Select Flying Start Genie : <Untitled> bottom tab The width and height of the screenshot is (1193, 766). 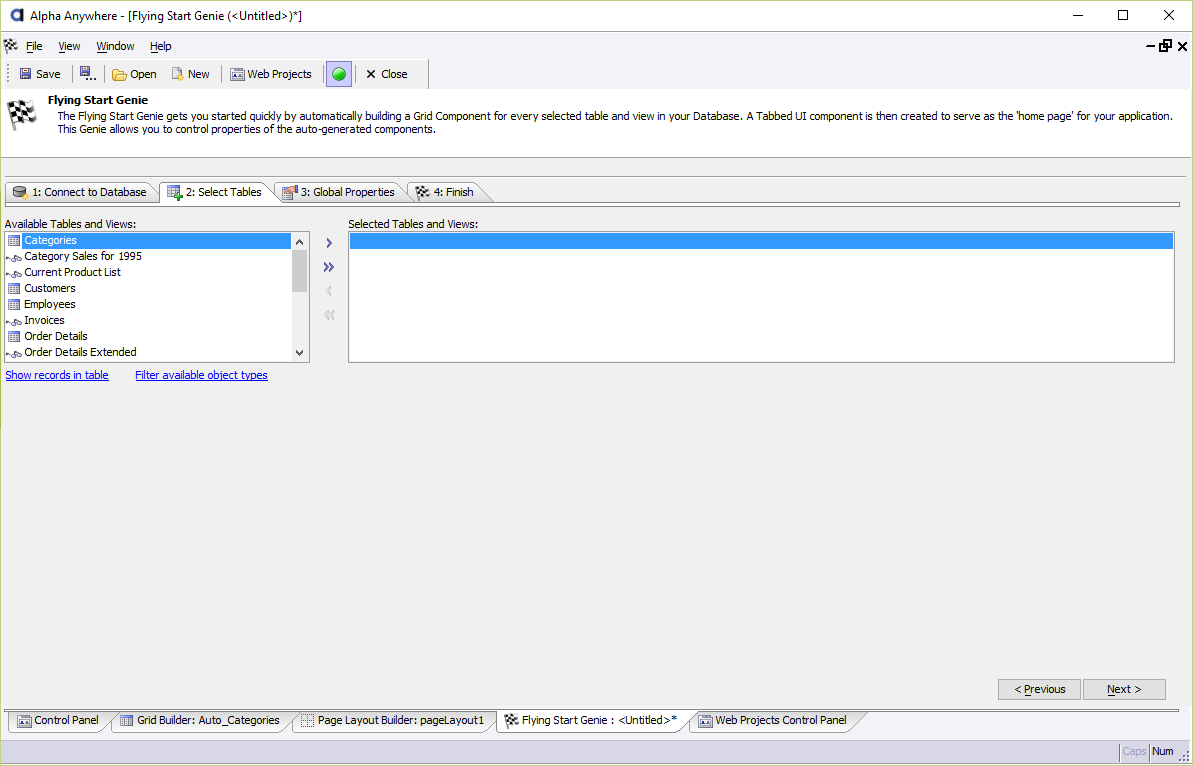(x=591, y=720)
